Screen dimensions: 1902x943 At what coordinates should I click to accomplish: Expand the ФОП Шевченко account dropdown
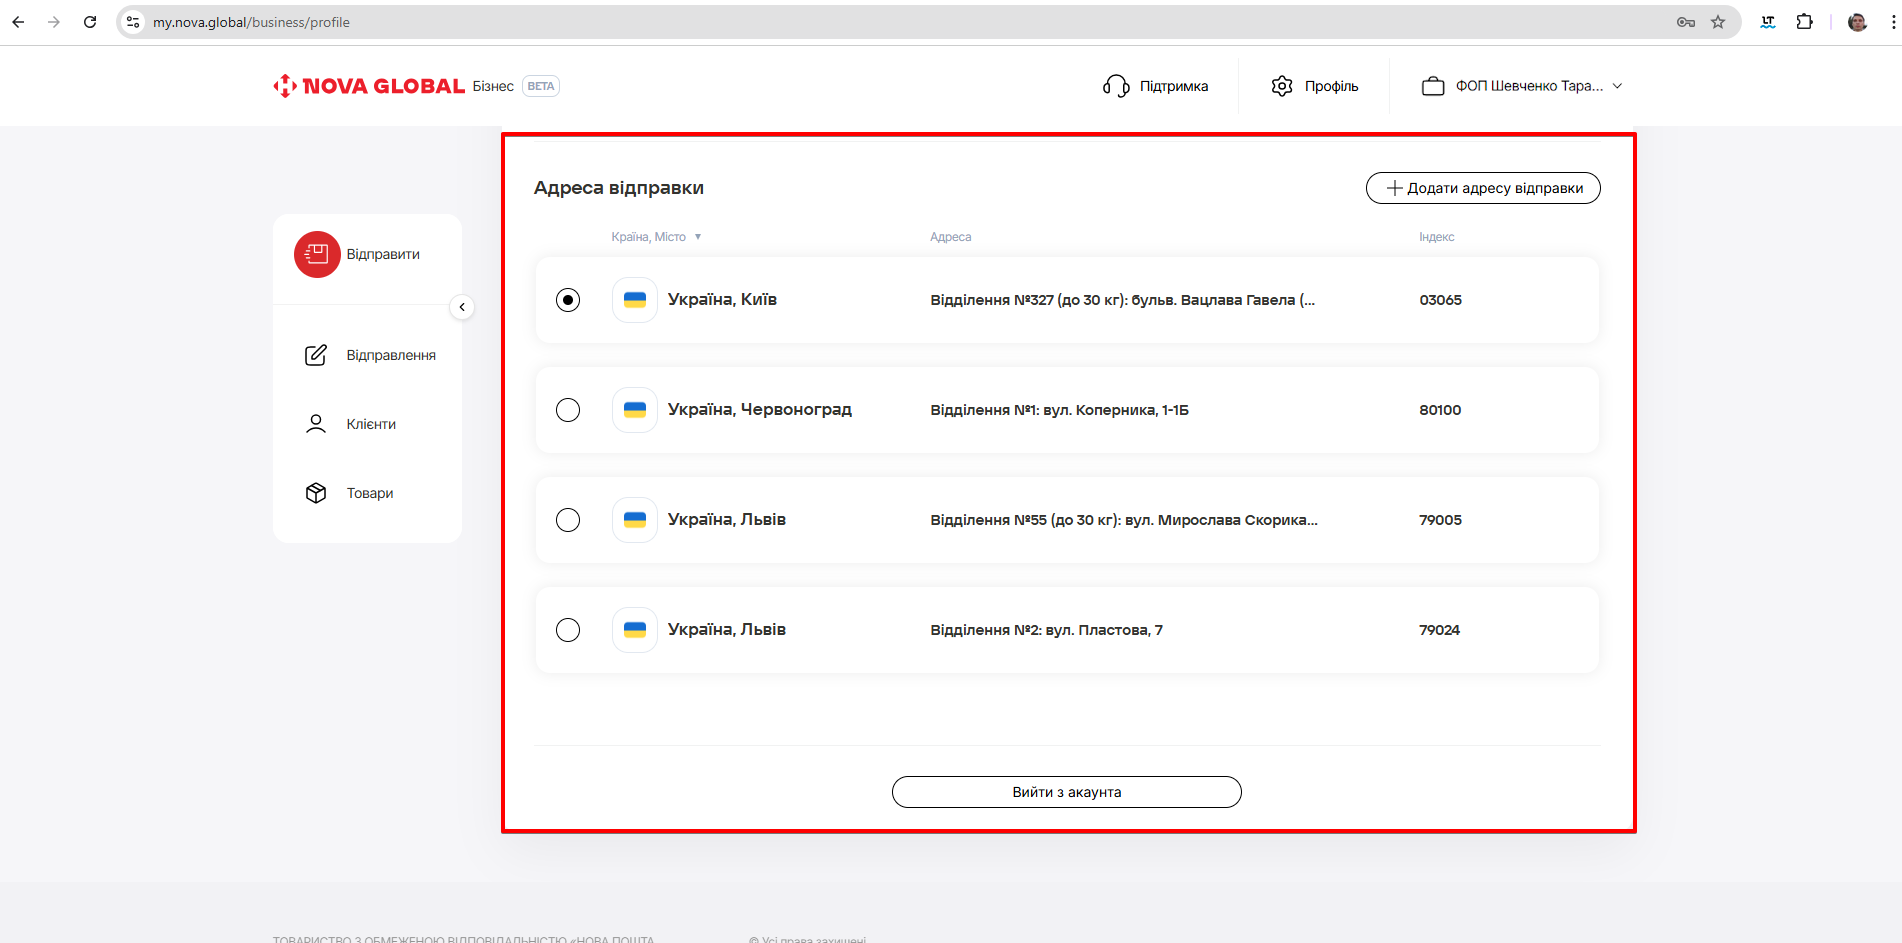pyautogui.click(x=1617, y=86)
